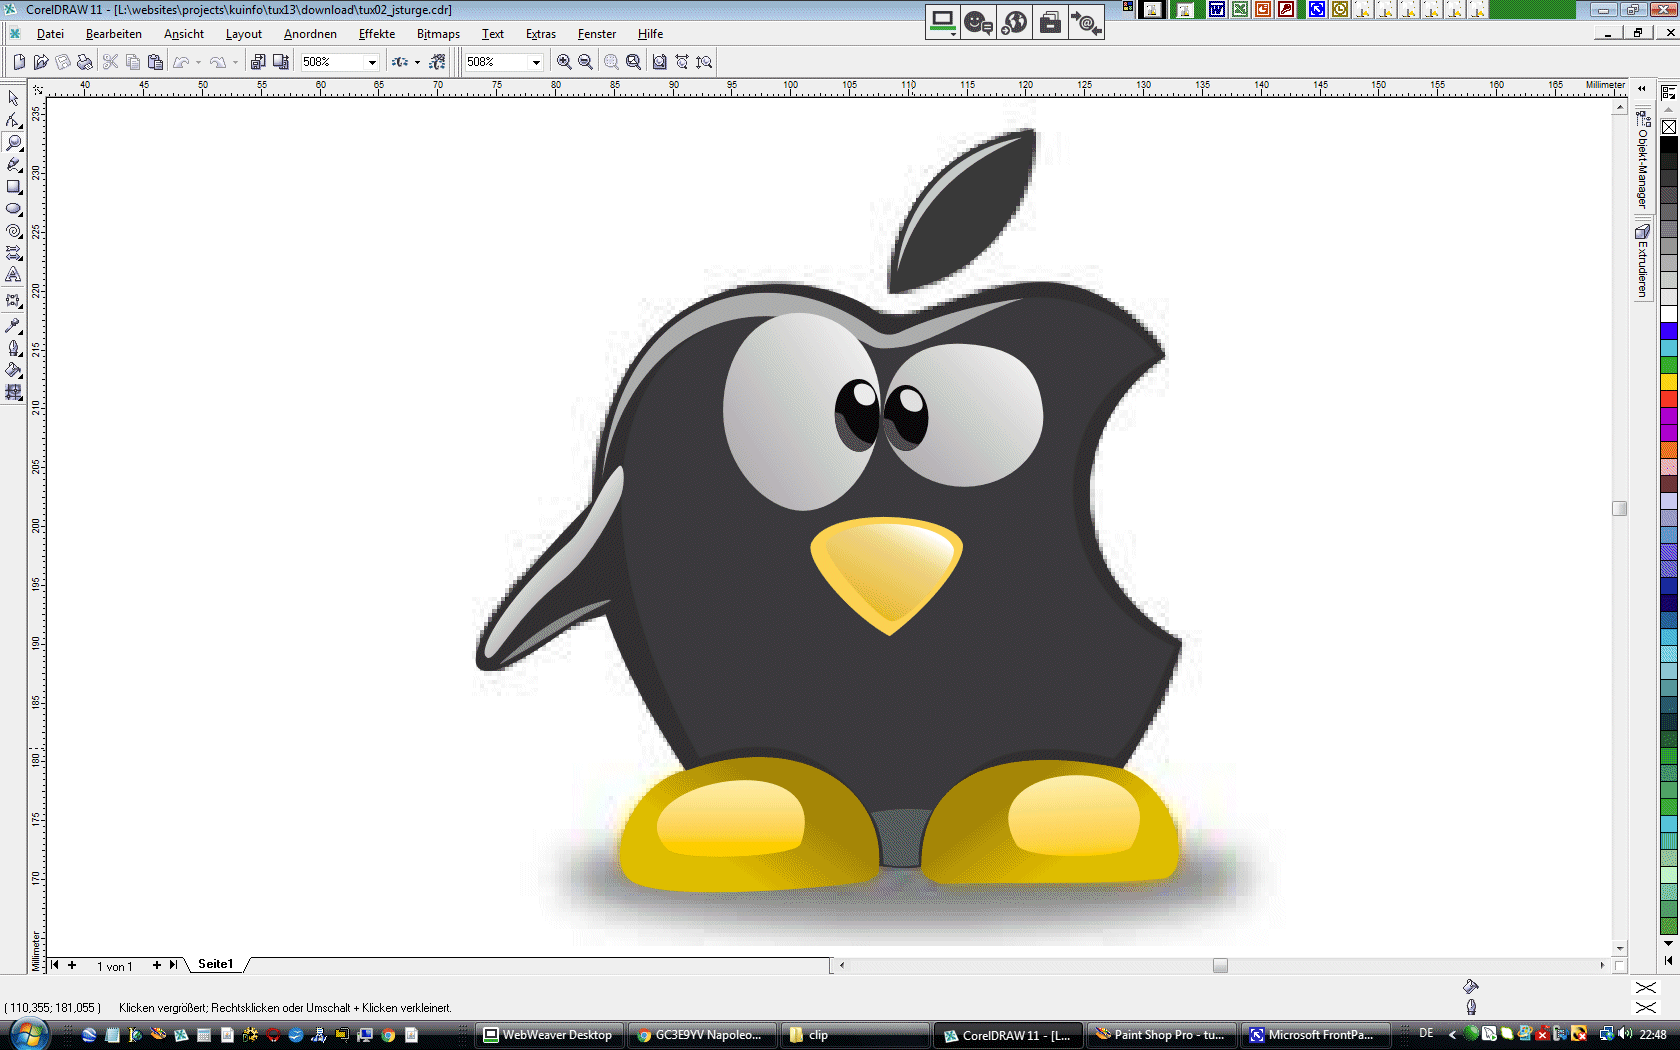Open the clip folder taskbar button

coord(855,1035)
